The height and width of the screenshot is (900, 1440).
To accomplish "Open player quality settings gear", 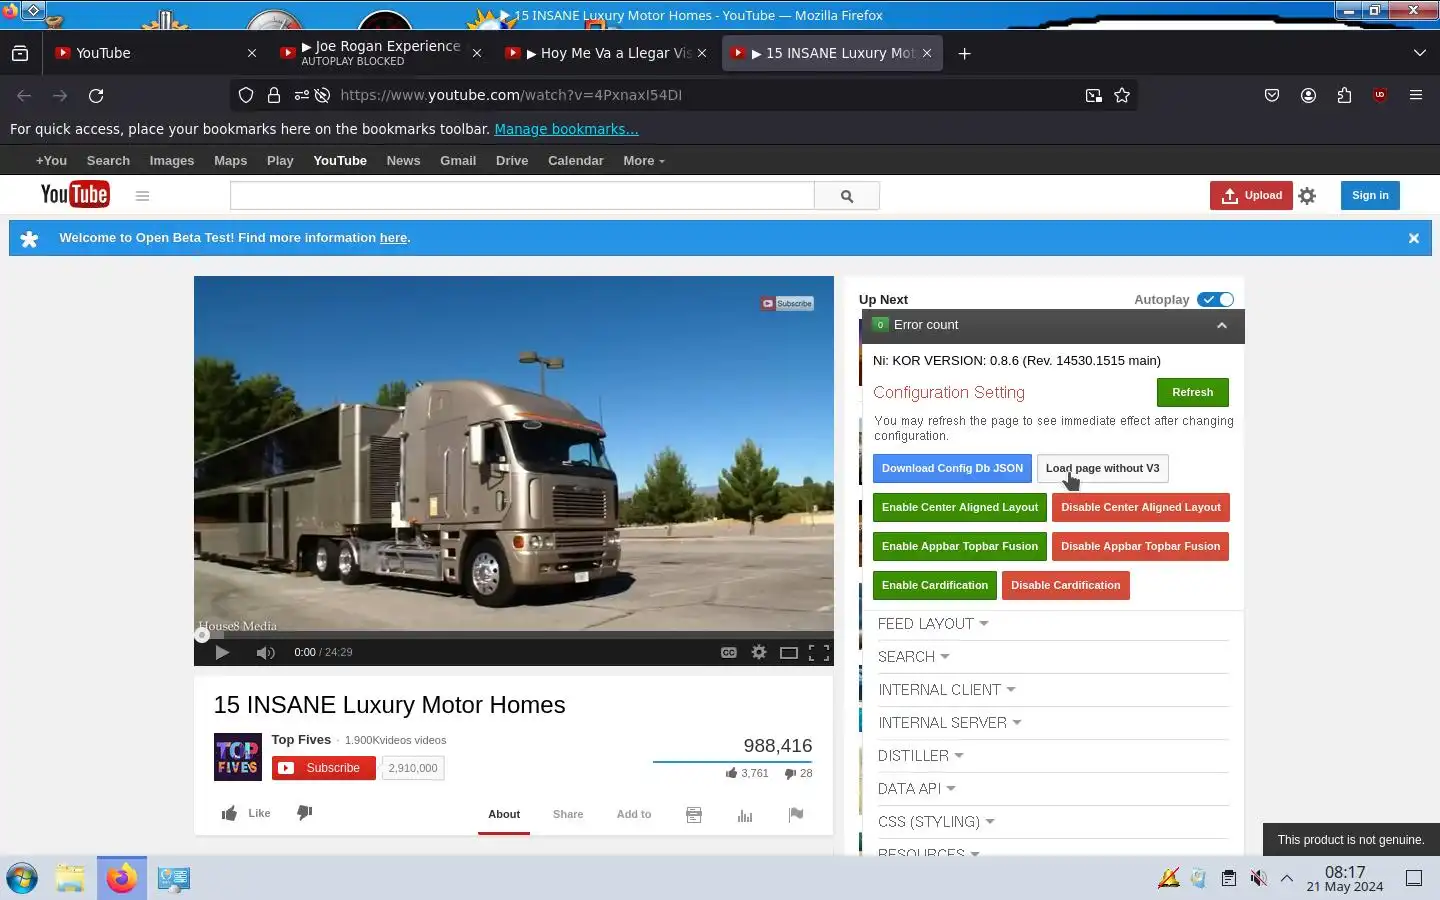I will [x=759, y=652].
